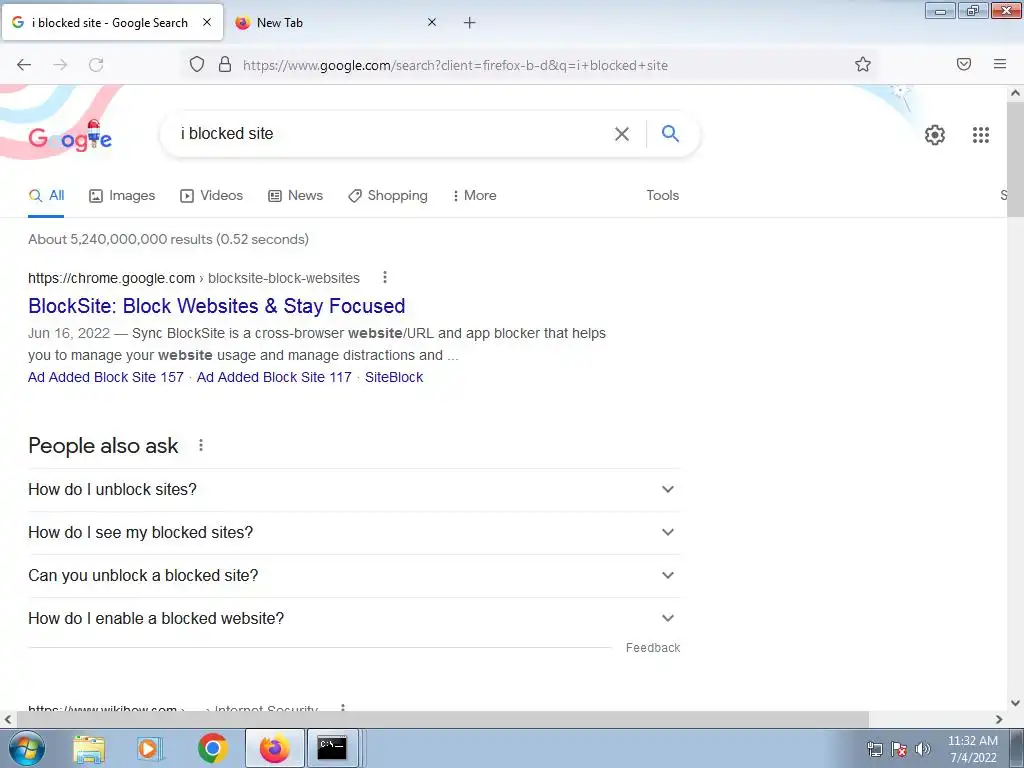Screen dimensions: 1024x768
Task: Open the 'Ad Added Block Site 117' link
Action: (x=274, y=377)
